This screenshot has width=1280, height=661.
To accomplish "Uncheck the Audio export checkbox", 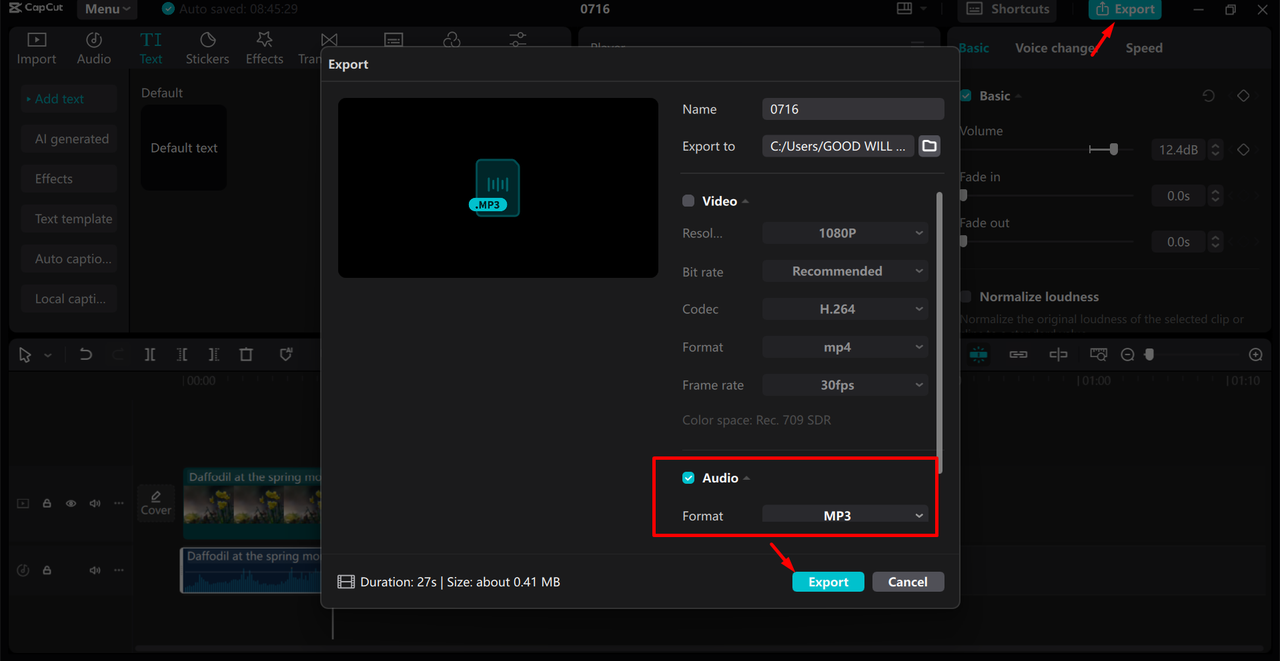I will point(688,478).
